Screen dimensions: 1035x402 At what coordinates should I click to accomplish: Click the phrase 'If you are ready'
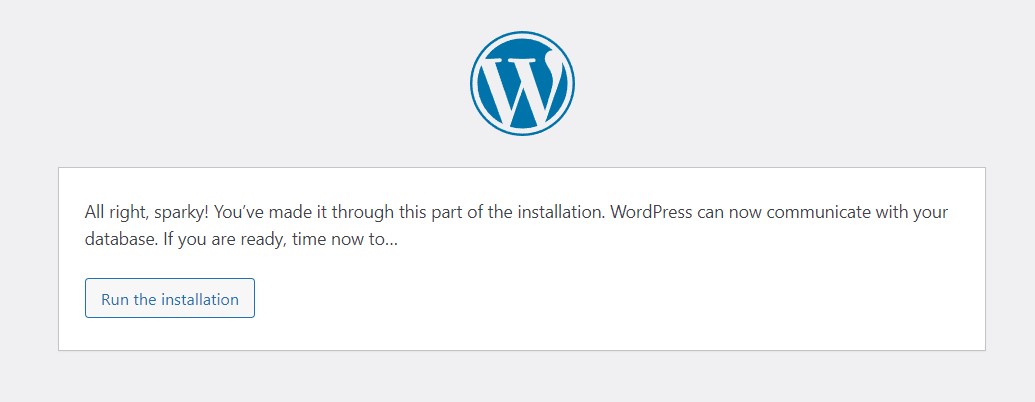pos(213,241)
